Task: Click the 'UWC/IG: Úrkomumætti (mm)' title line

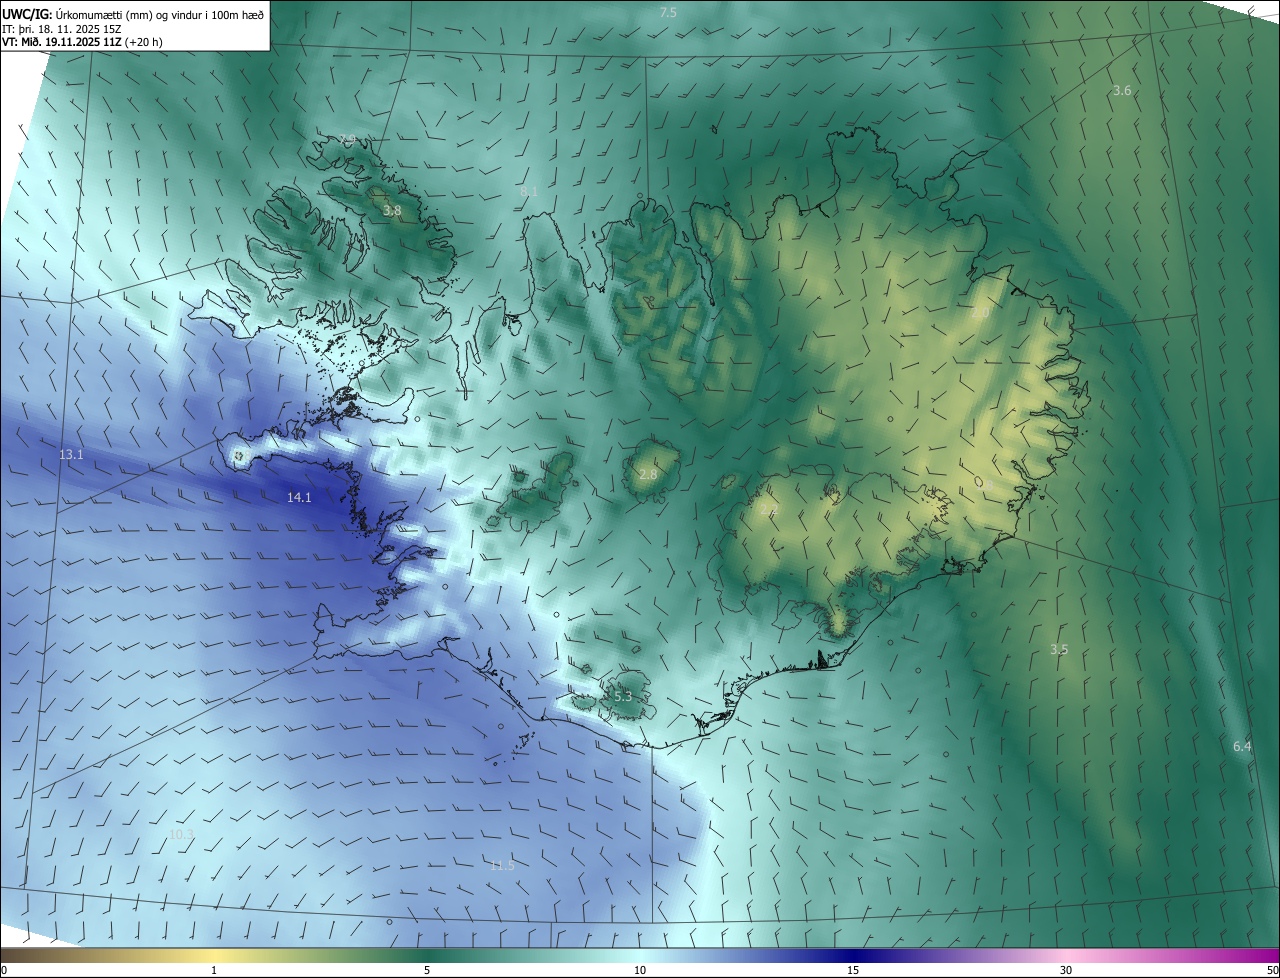Action: pyautogui.click(x=133, y=14)
